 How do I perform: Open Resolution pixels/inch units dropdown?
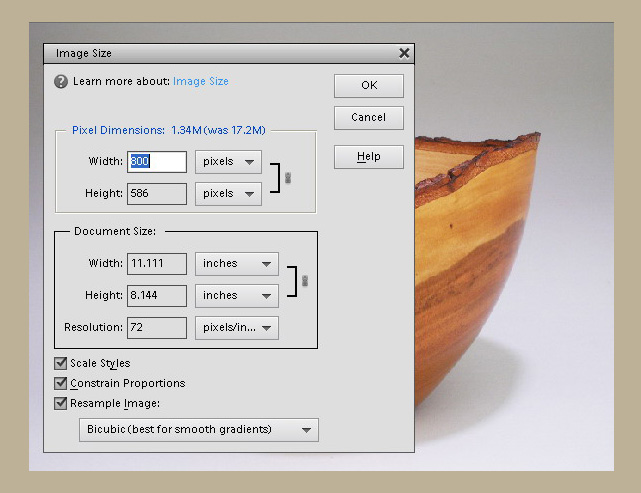(x=236, y=327)
